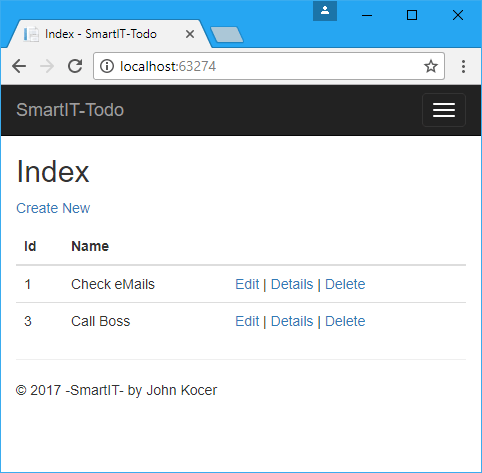This screenshot has width=482, height=473.
Task: Select the Id column header
Action: coord(30,246)
